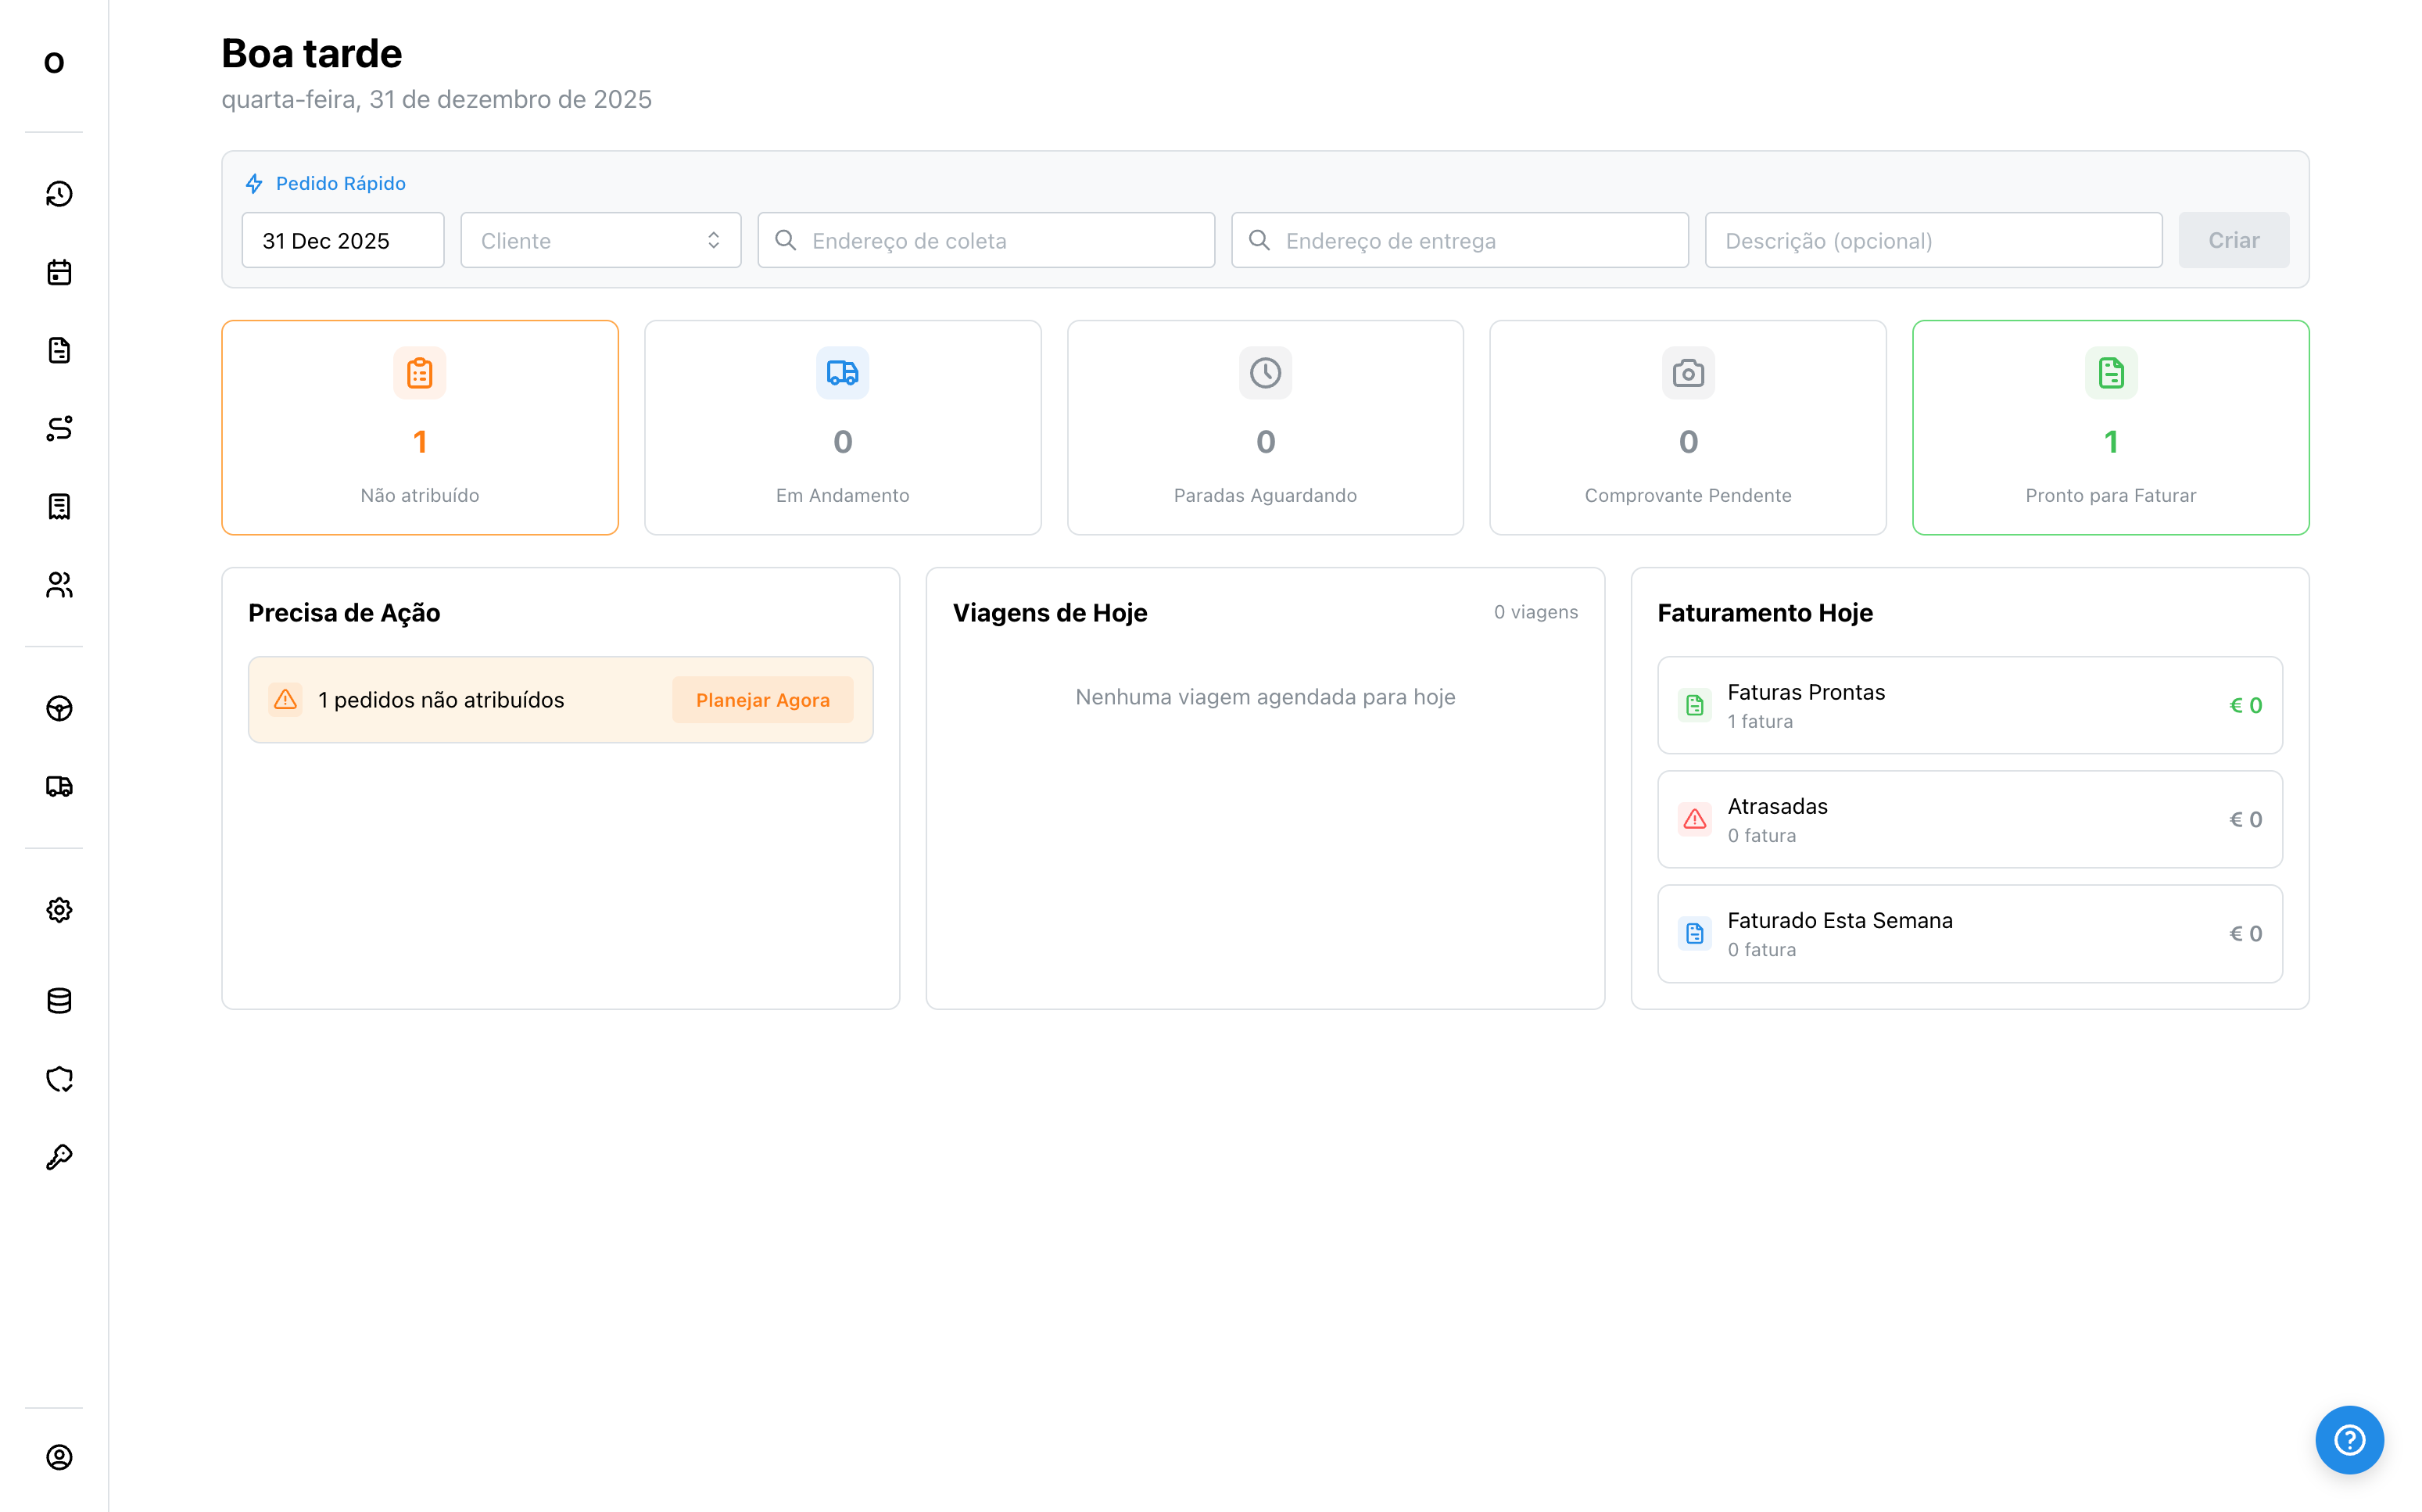This screenshot has width=2422, height=1512.
Task: Open the history clock sidebar icon
Action: pyautogui.click(x=59, y=194)
